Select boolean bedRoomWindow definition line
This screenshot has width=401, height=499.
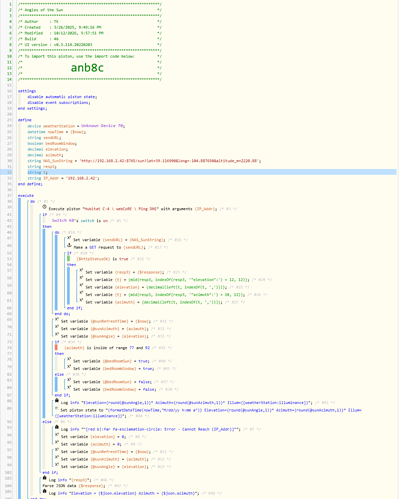[52, 143]
